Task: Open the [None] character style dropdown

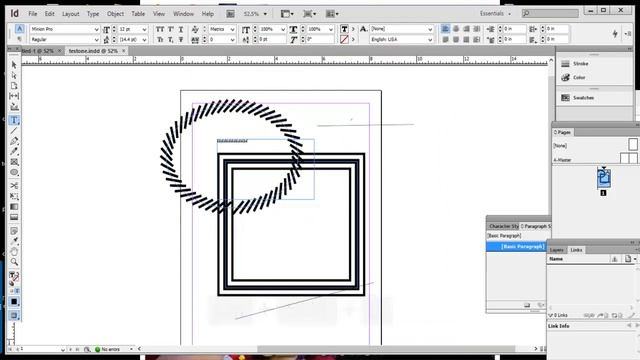Action: tap(430, 29)
